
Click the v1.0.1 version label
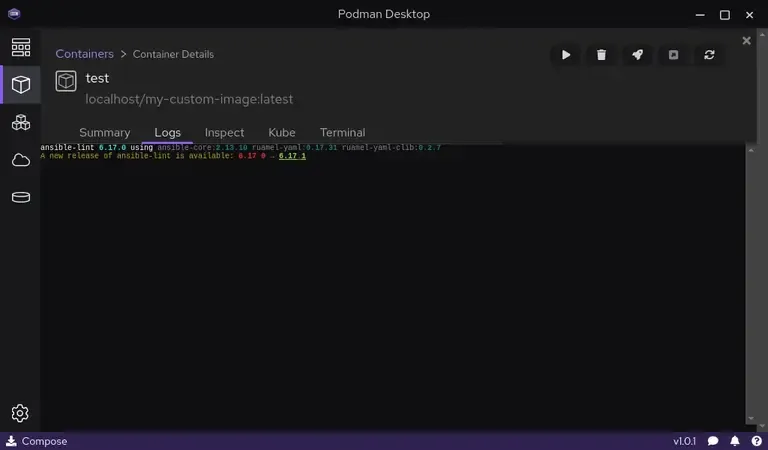coord(684,441)
